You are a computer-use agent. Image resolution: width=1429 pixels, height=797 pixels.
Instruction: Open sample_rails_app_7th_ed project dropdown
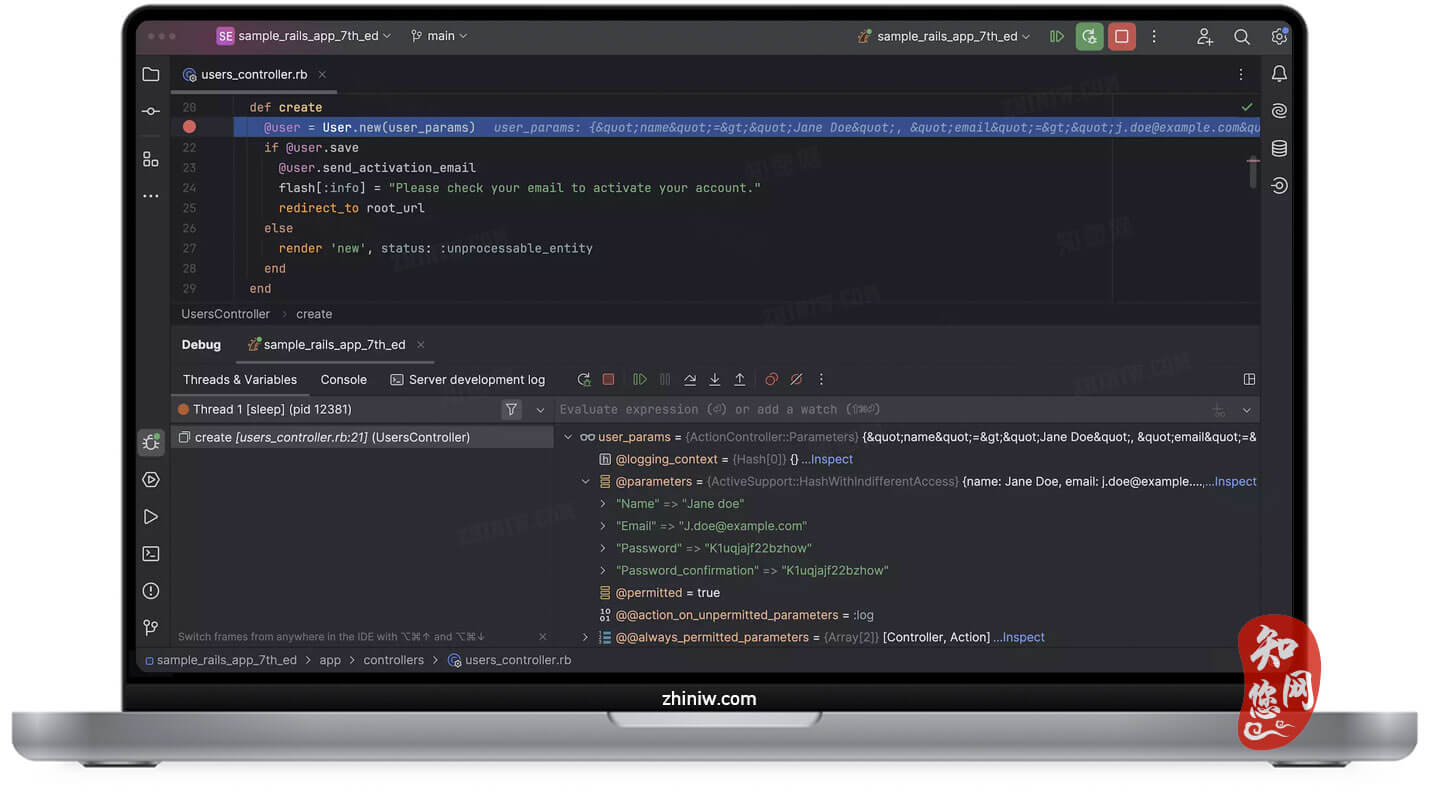coord(304,36)
